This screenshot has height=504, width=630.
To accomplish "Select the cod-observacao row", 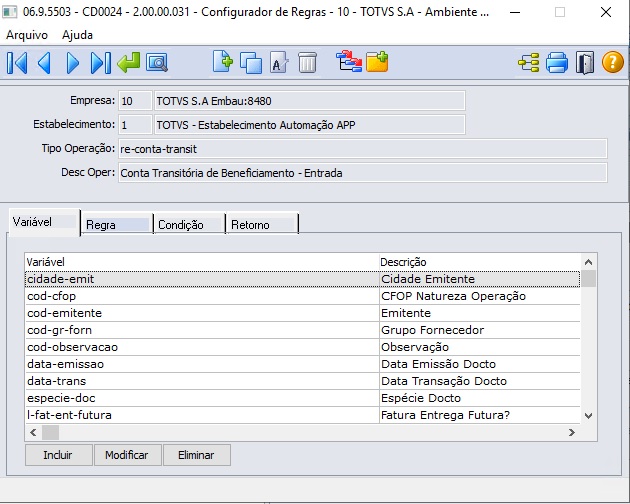I will pos(303,347).
